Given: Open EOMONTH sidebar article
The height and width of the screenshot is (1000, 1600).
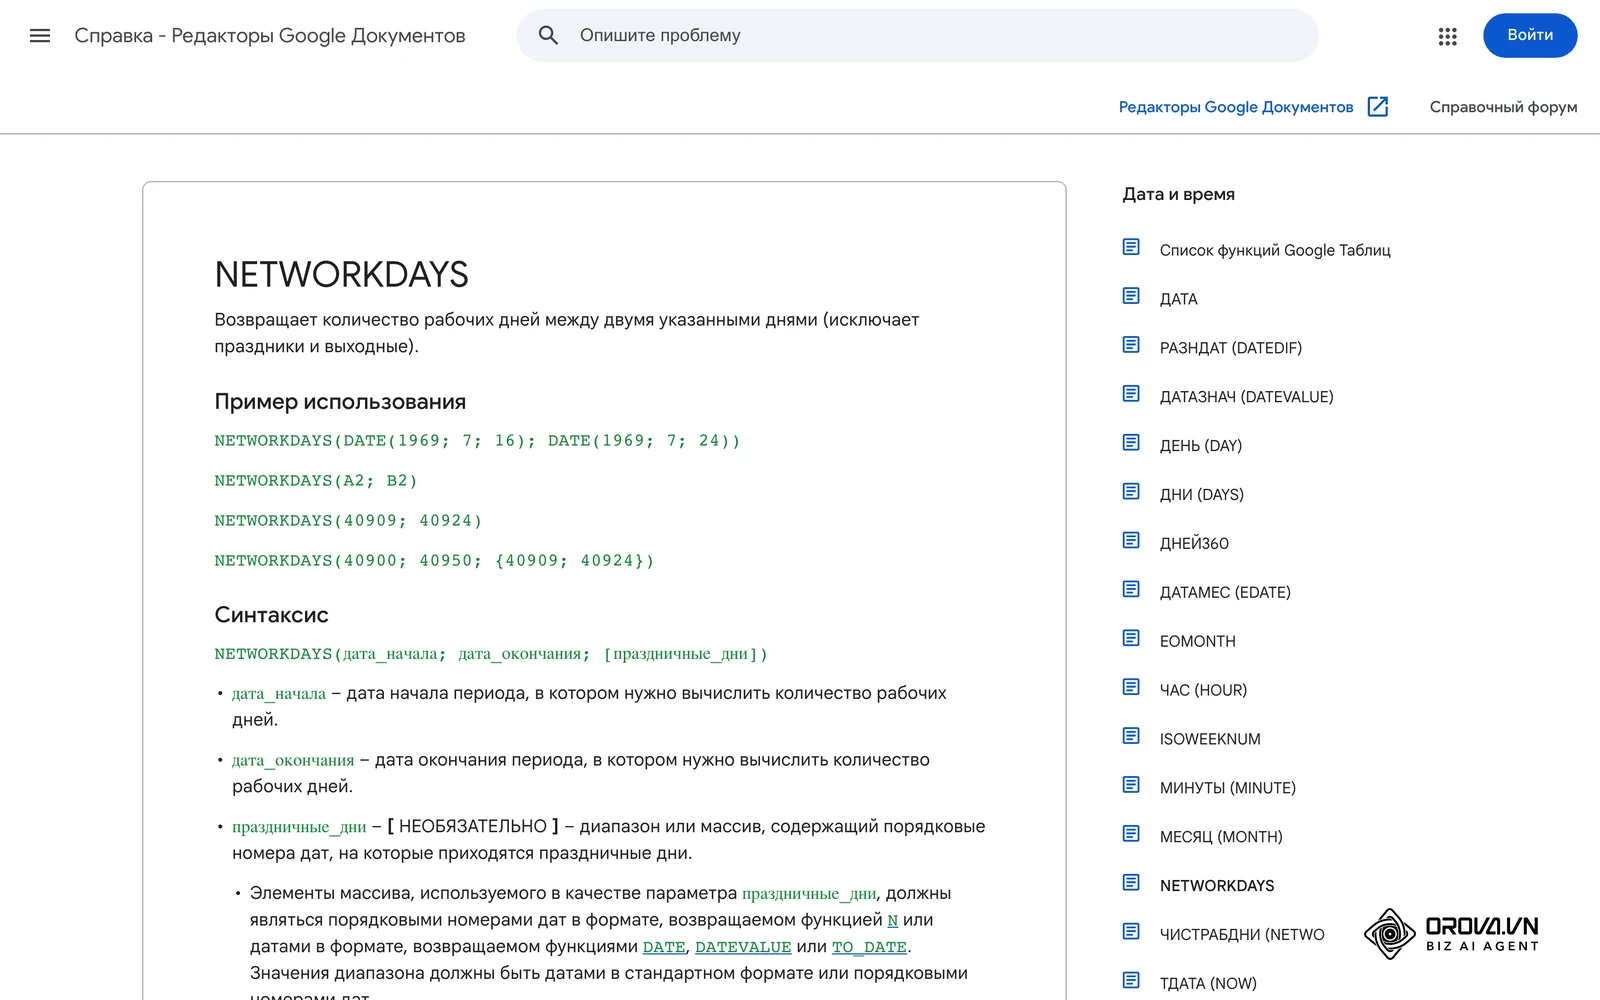Looking at the screenshot, I should click(1197, 642).
